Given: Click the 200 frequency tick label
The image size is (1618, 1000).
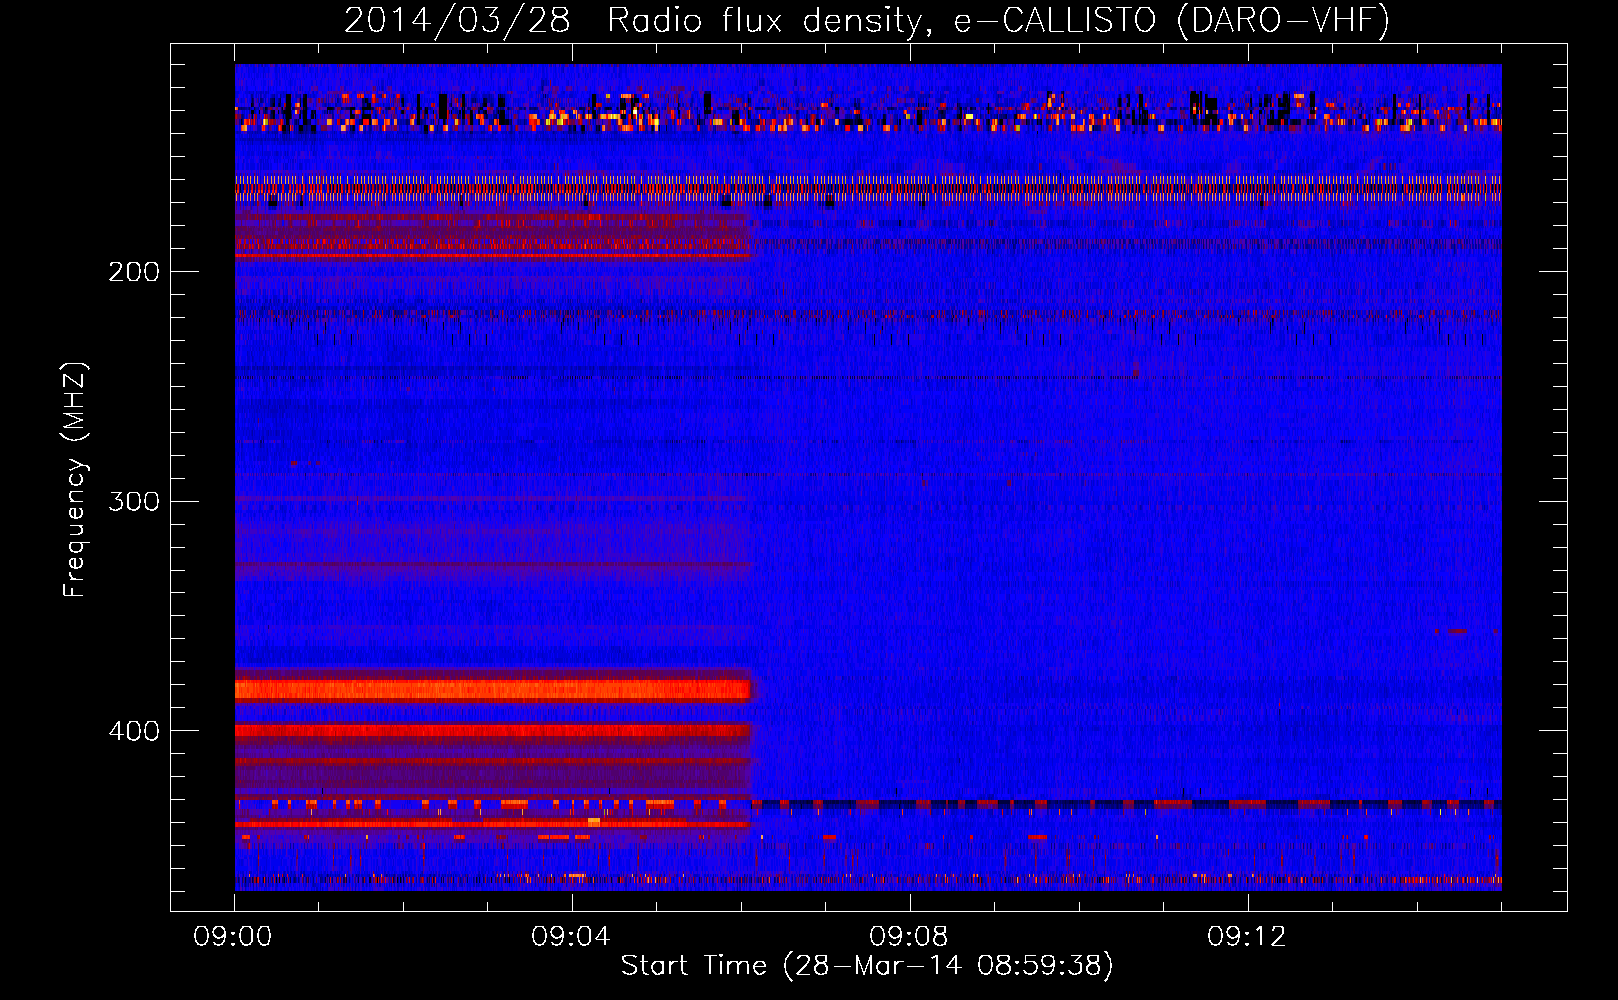Looking at the screenshot, I should [x=134, y=272].
